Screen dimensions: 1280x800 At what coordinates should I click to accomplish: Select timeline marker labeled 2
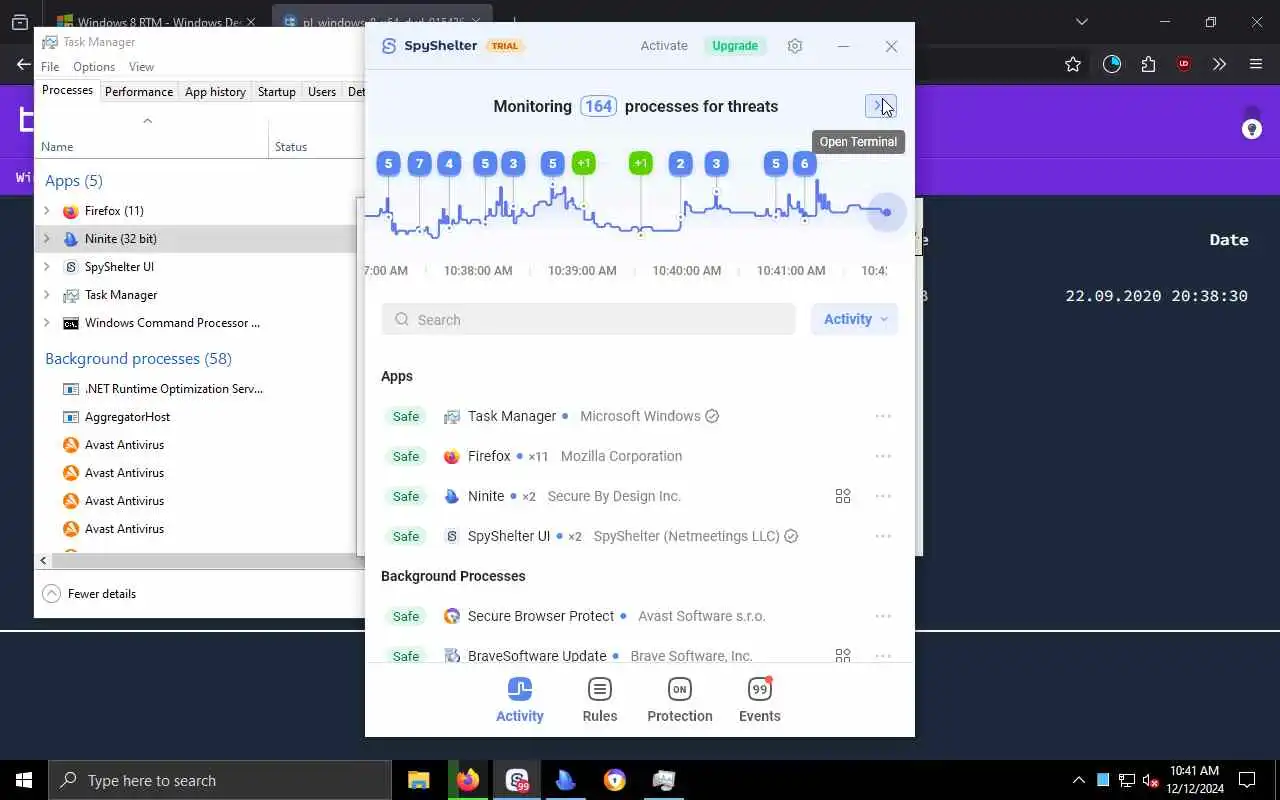[x=681, y=164]
